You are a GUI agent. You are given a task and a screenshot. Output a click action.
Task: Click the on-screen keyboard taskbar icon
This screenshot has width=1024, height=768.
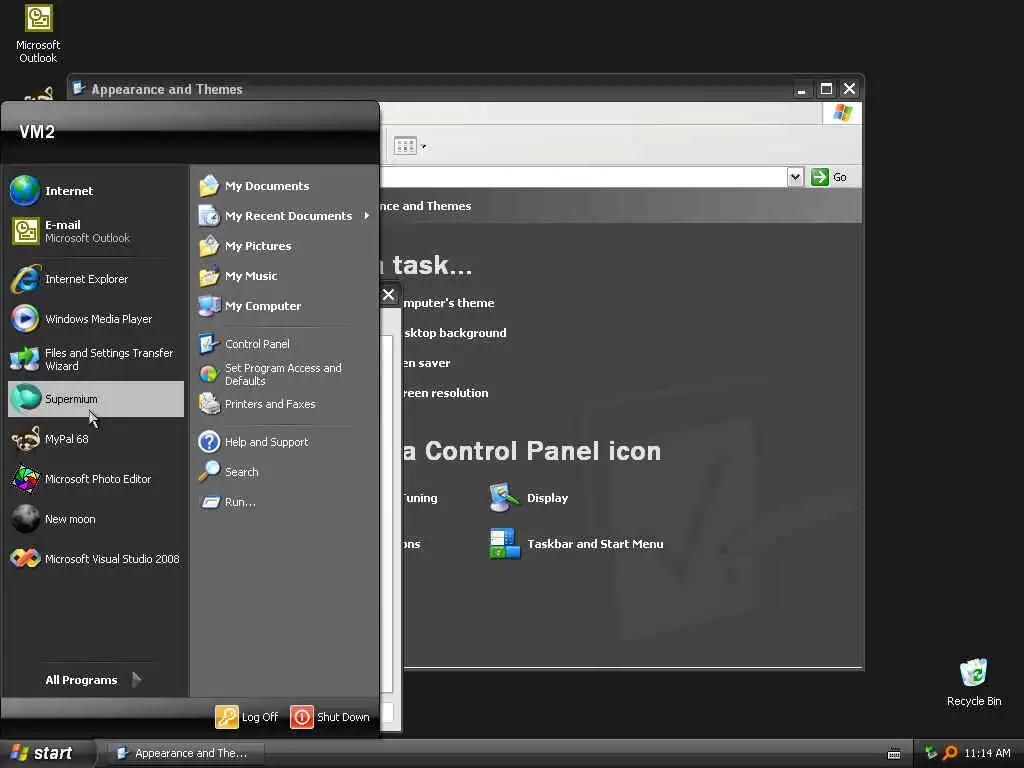894,754
